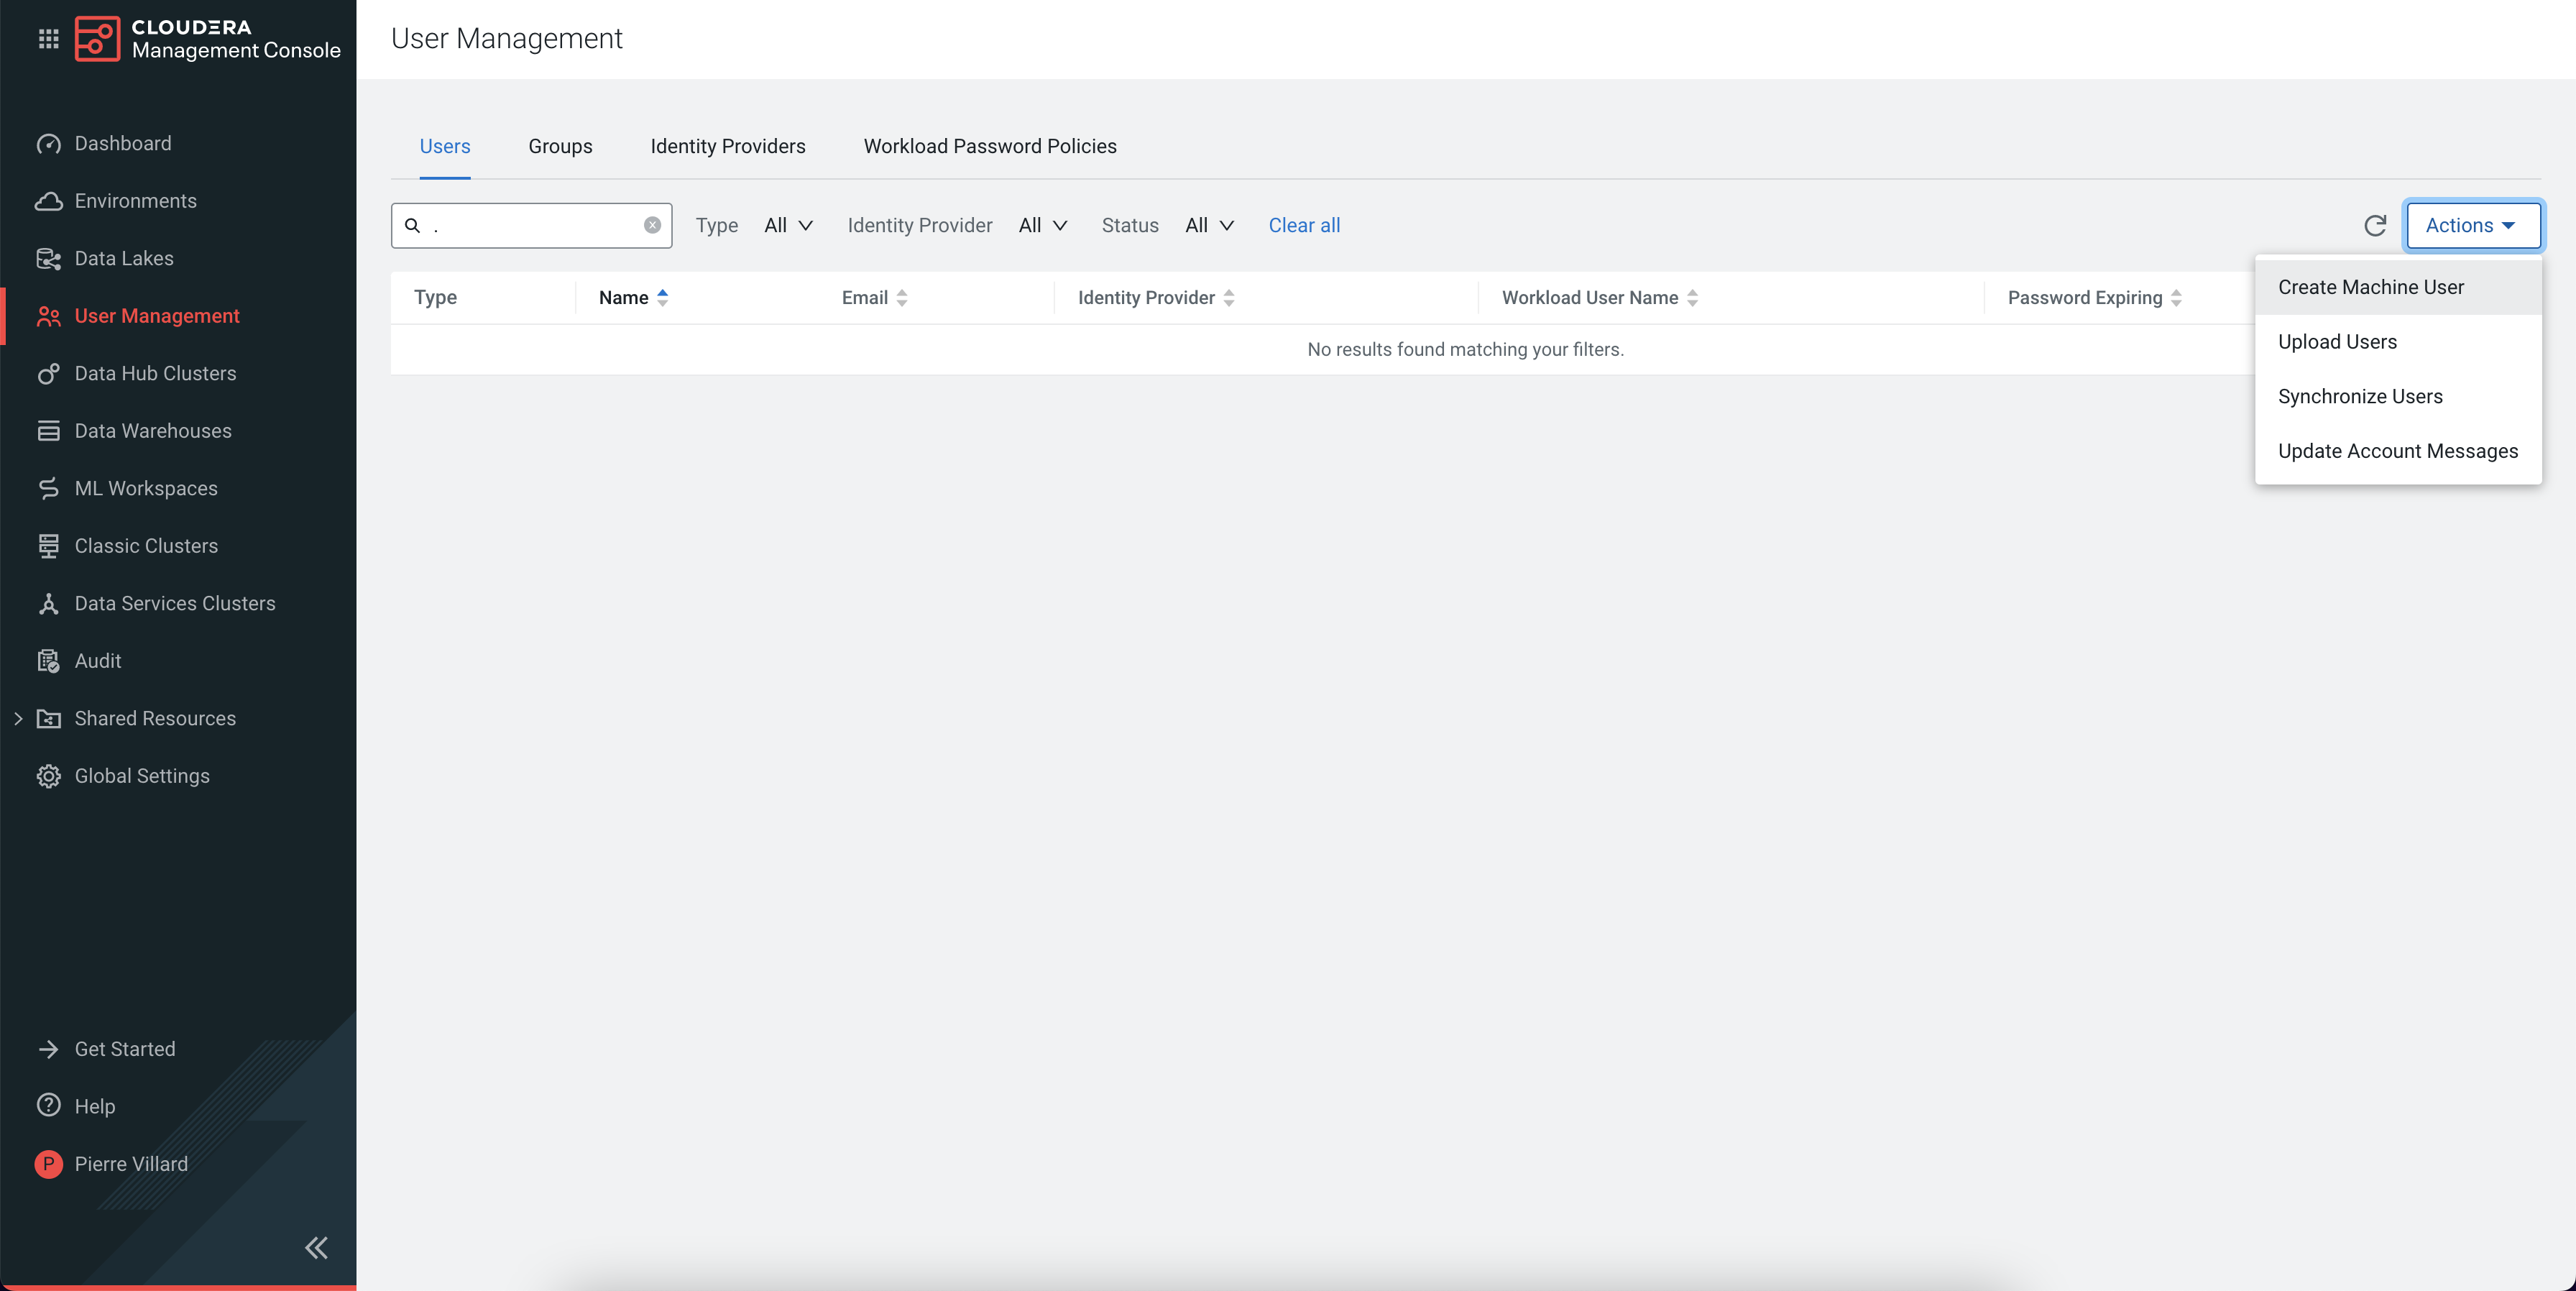
Task: Collapse the sidebar with double-chevron icon
Action: 316,1247
